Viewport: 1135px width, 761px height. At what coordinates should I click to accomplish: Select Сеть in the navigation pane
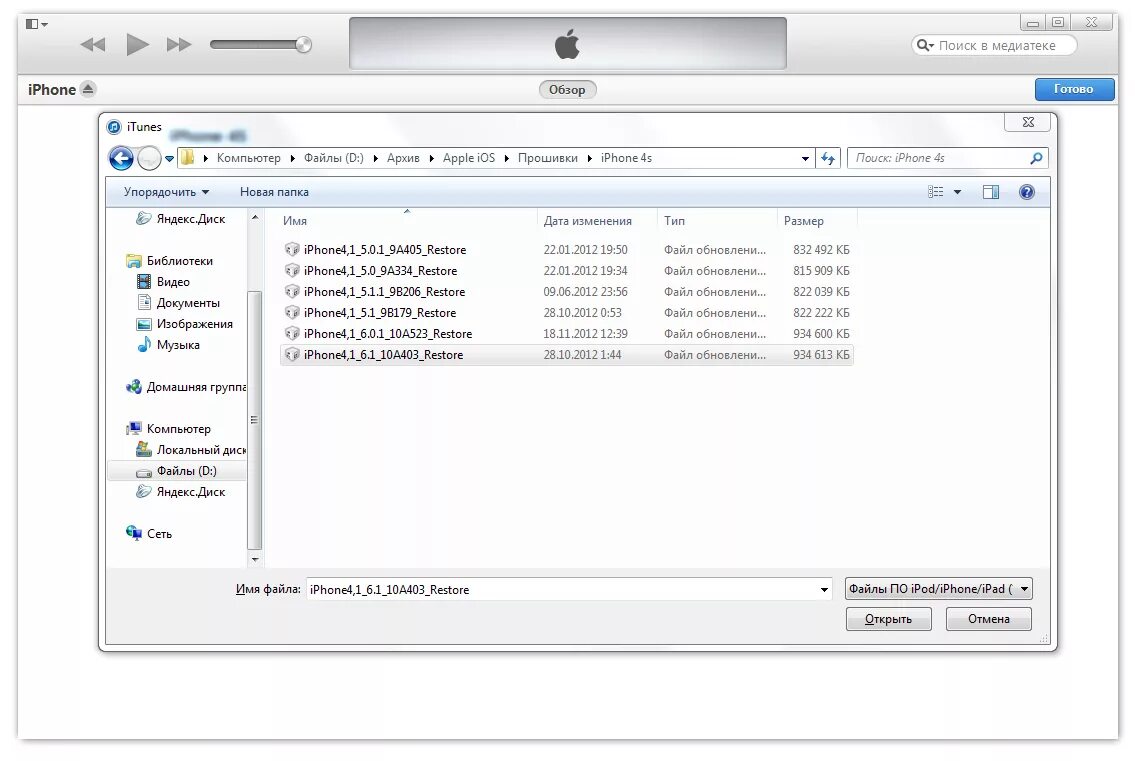[x=149, y=534]
